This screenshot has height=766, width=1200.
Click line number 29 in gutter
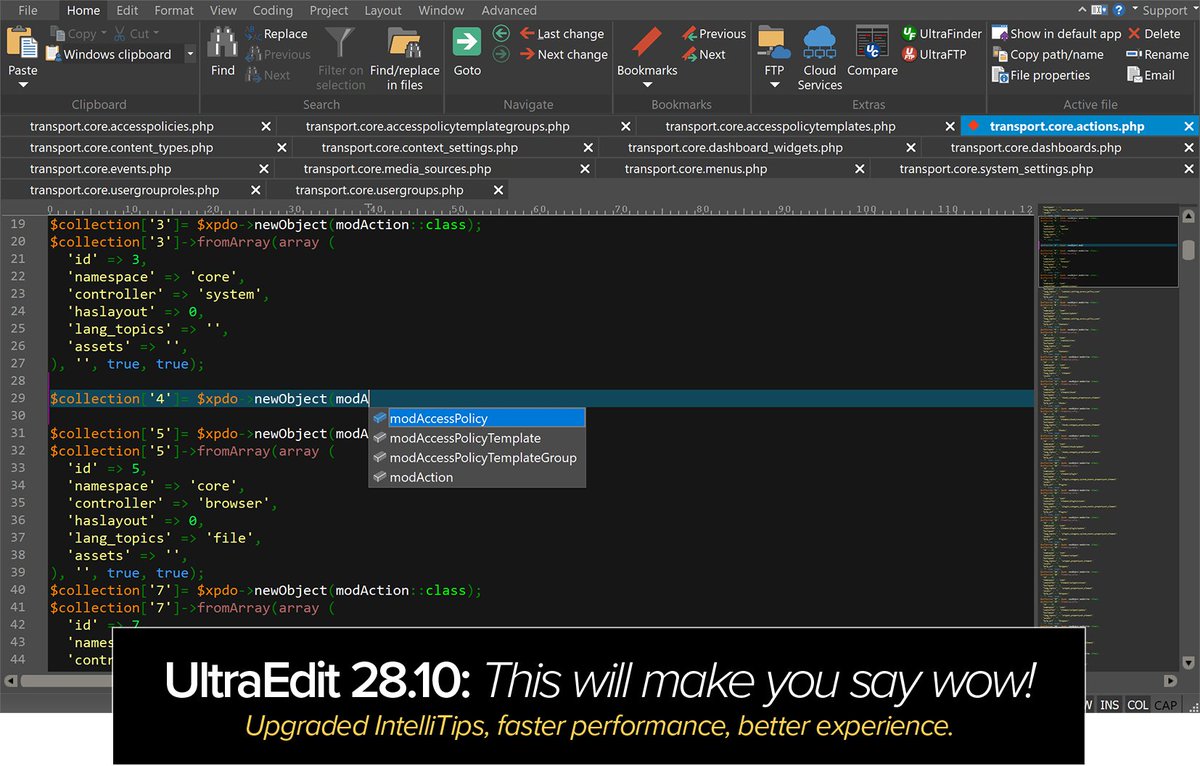click(x=17, y=398)
